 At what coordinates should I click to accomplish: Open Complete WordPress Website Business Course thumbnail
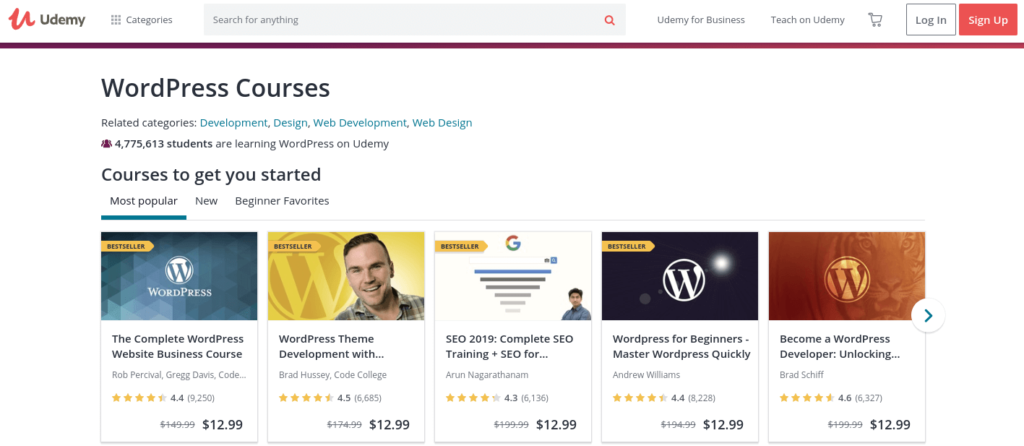point(179,276)
